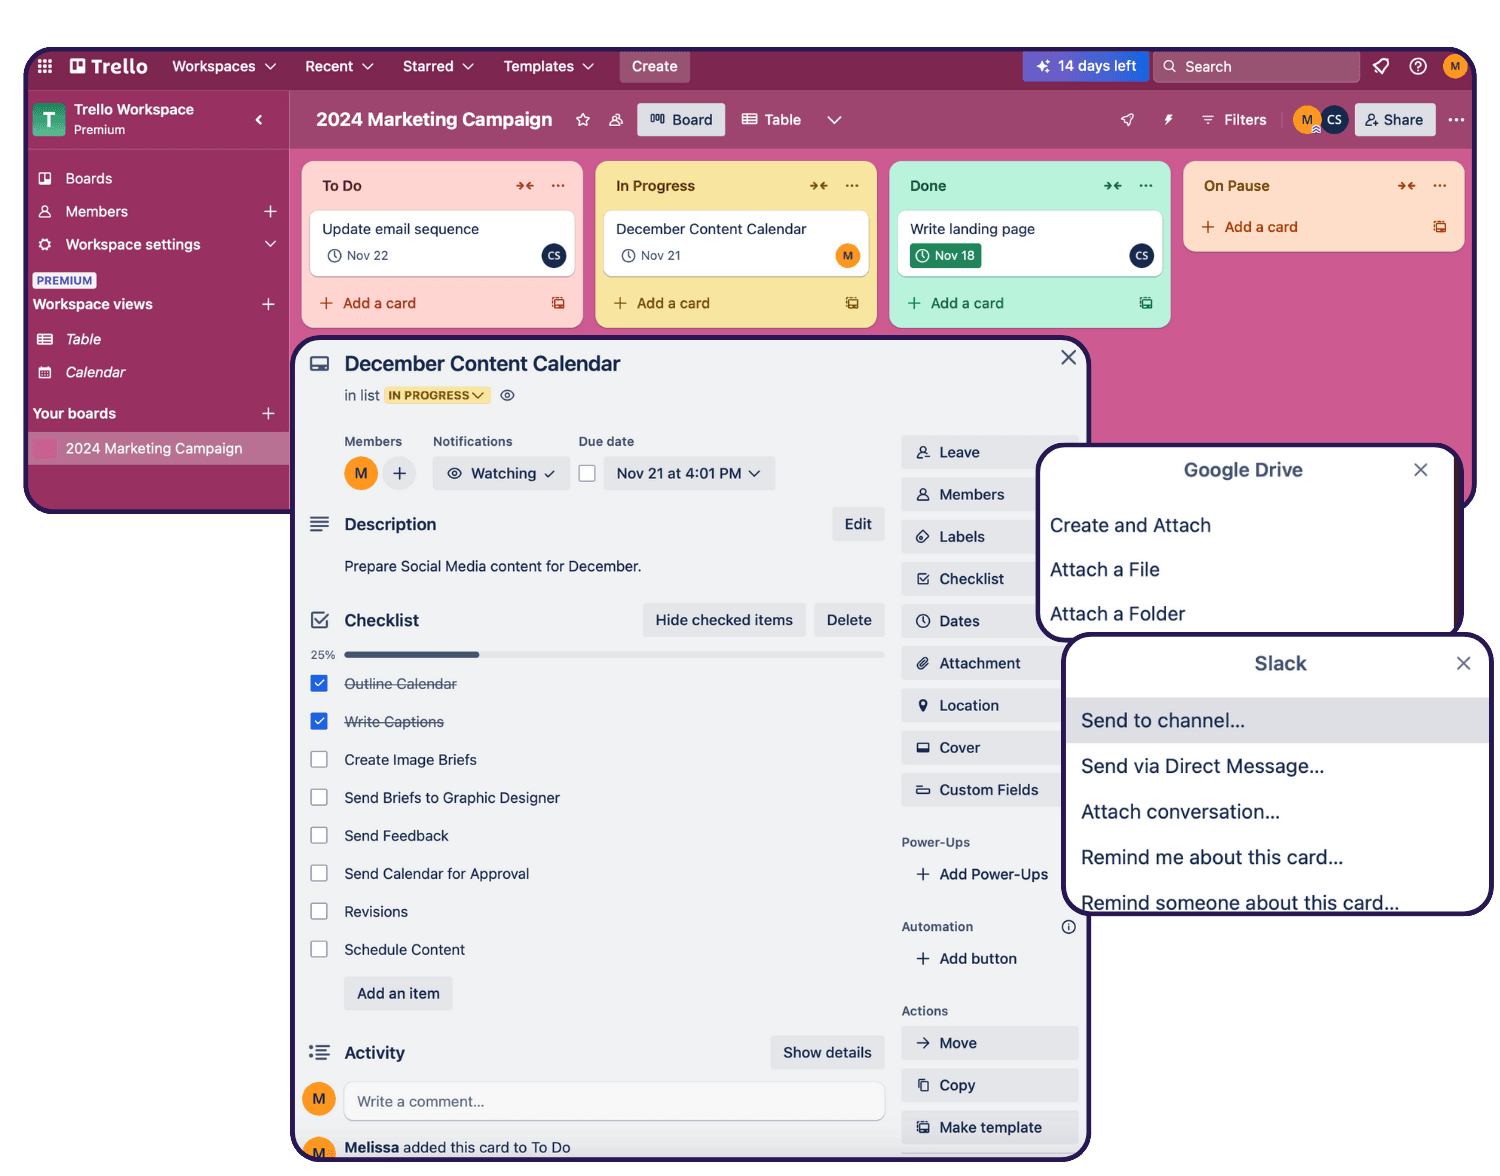Click the Share board button

coord(1395,120)
